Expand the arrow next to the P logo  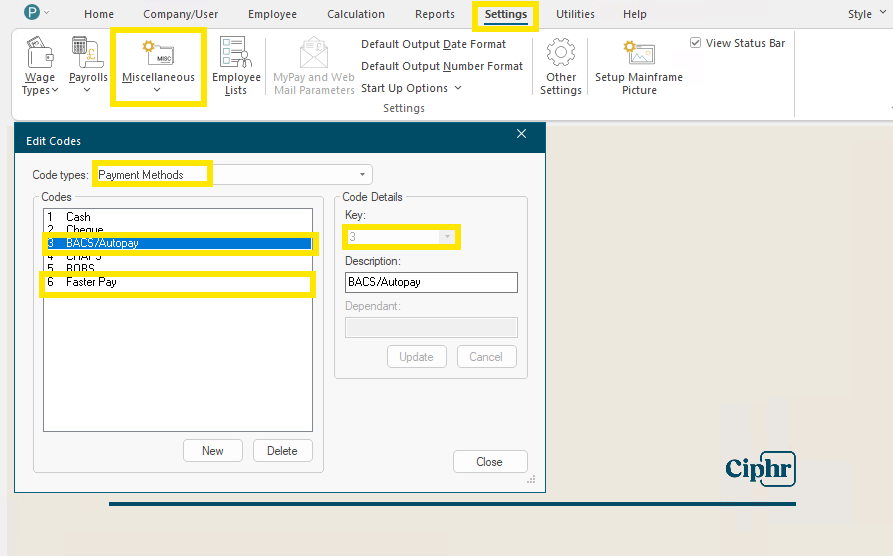click(x=47, y=12)
